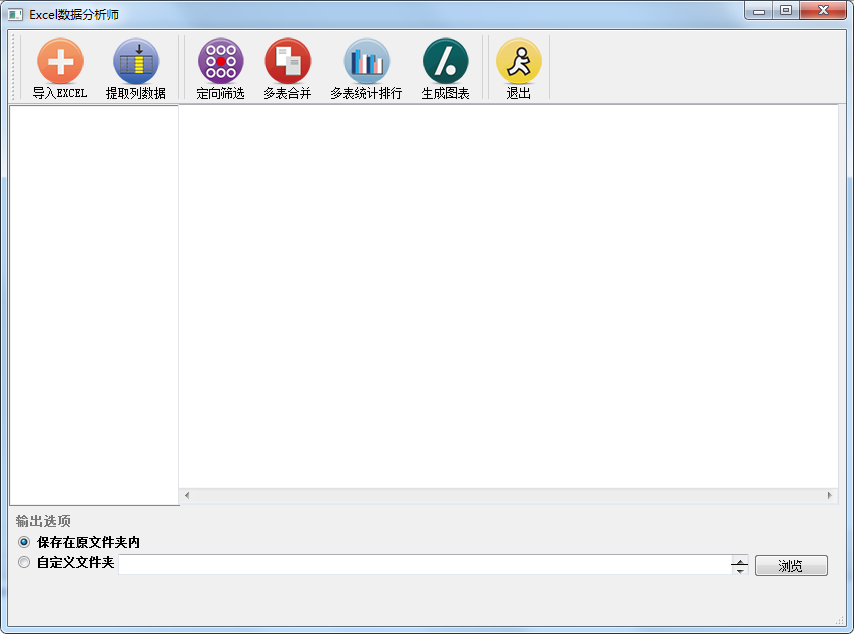Launch the 定向筛选 filter tool
The height and width of the screenshot is (634, 854).
pyautogui.click(x=221, y=69)
